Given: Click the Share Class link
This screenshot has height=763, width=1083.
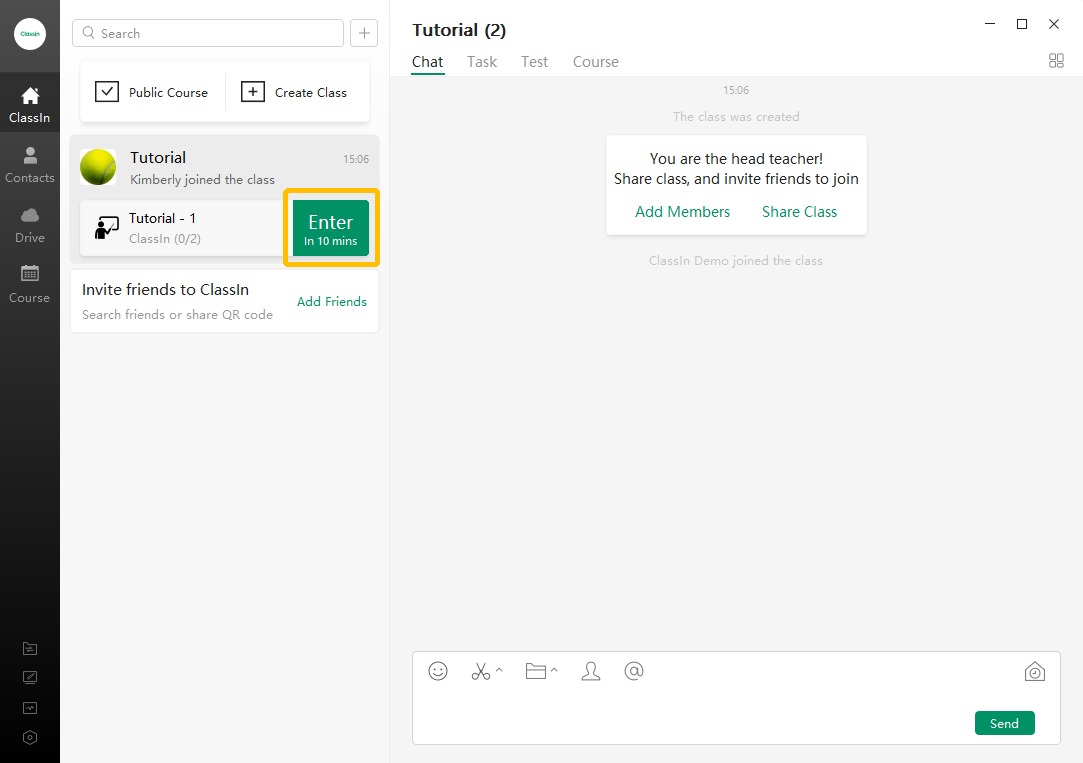Looking at the screenshot, I should (x=799, y=212).
